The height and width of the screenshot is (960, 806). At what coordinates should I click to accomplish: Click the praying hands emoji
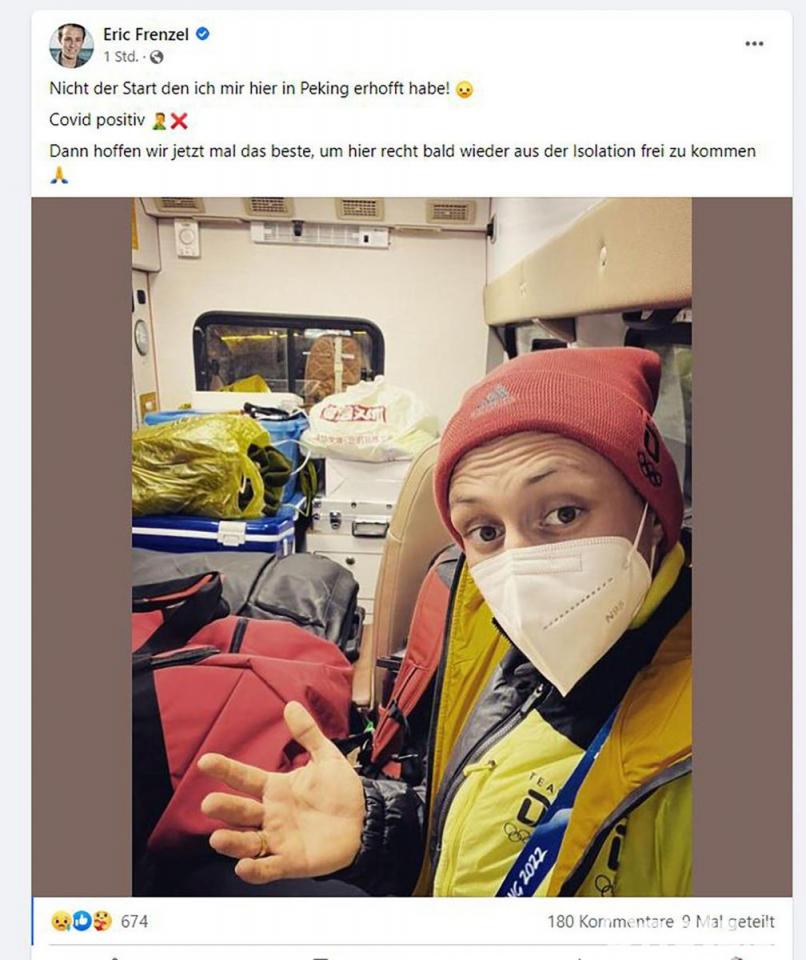pos(59,176)
